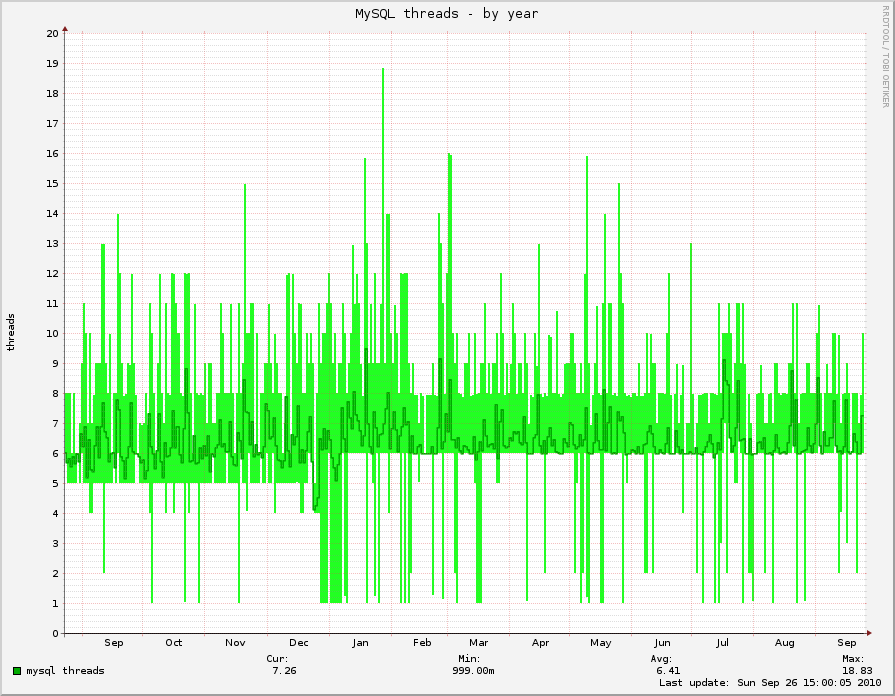Click the 'Mar' x-axis month label

coord(478,642)
